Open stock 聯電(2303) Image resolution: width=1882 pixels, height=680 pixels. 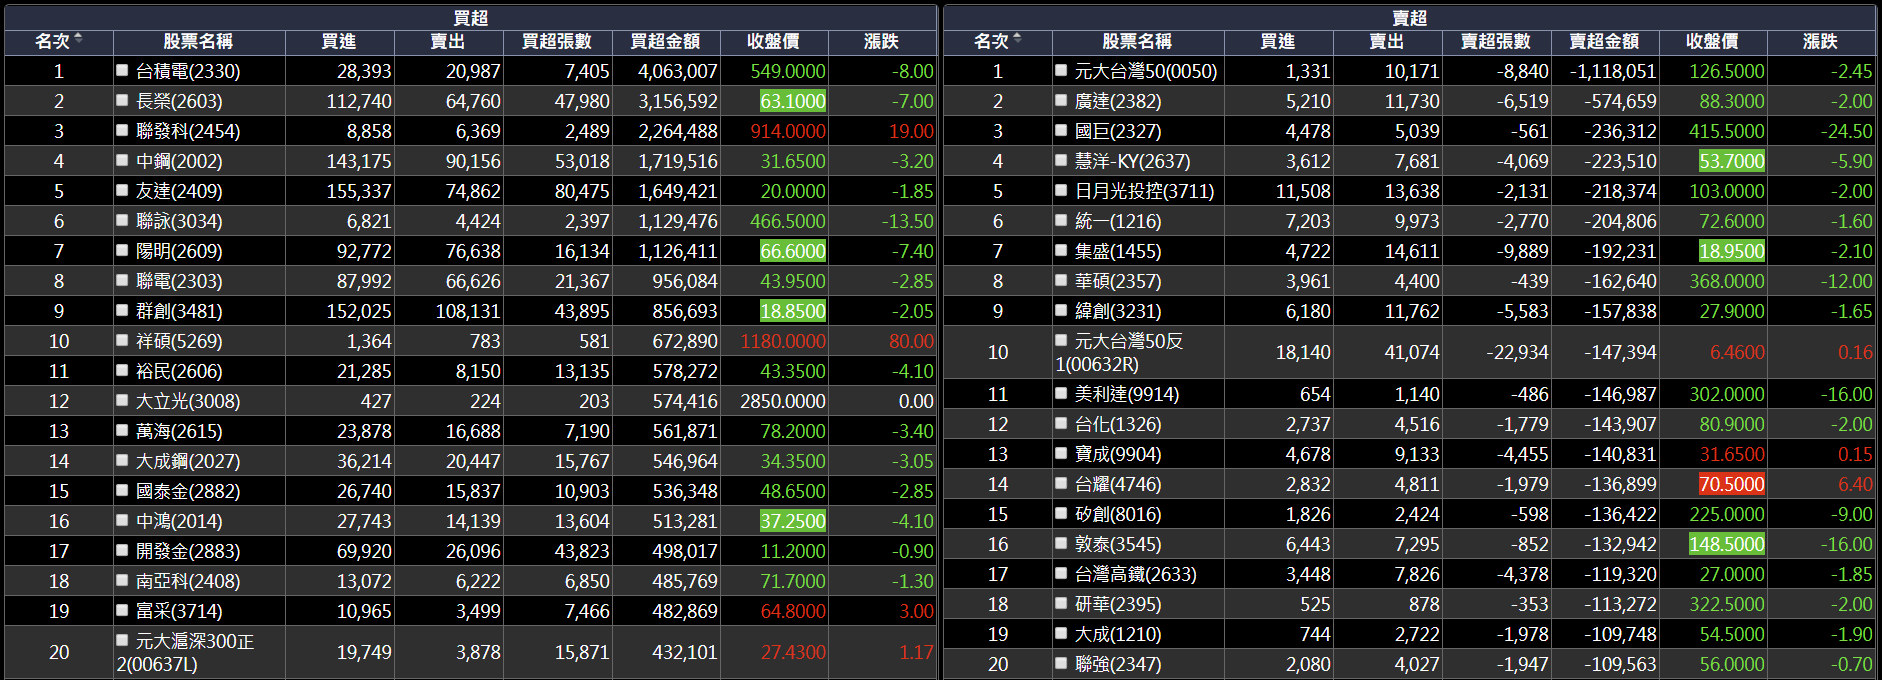tap(179, 281)
